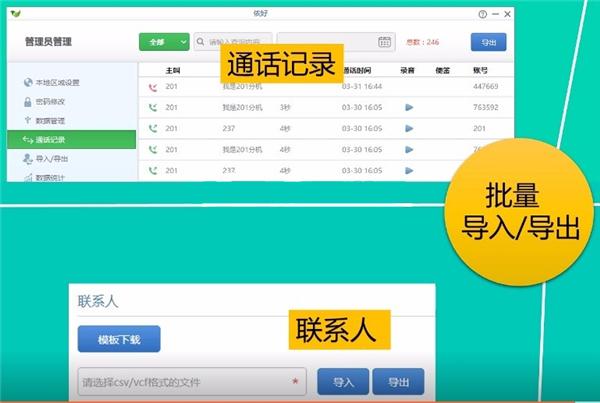The width and height of the screenshot is (600, 403).
Task: Click the csv/vcf file selection field
Action: click(192, 382)
